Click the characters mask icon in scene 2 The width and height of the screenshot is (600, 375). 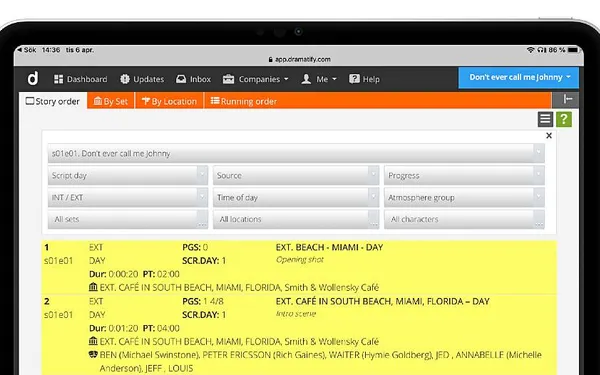[93, 354]
